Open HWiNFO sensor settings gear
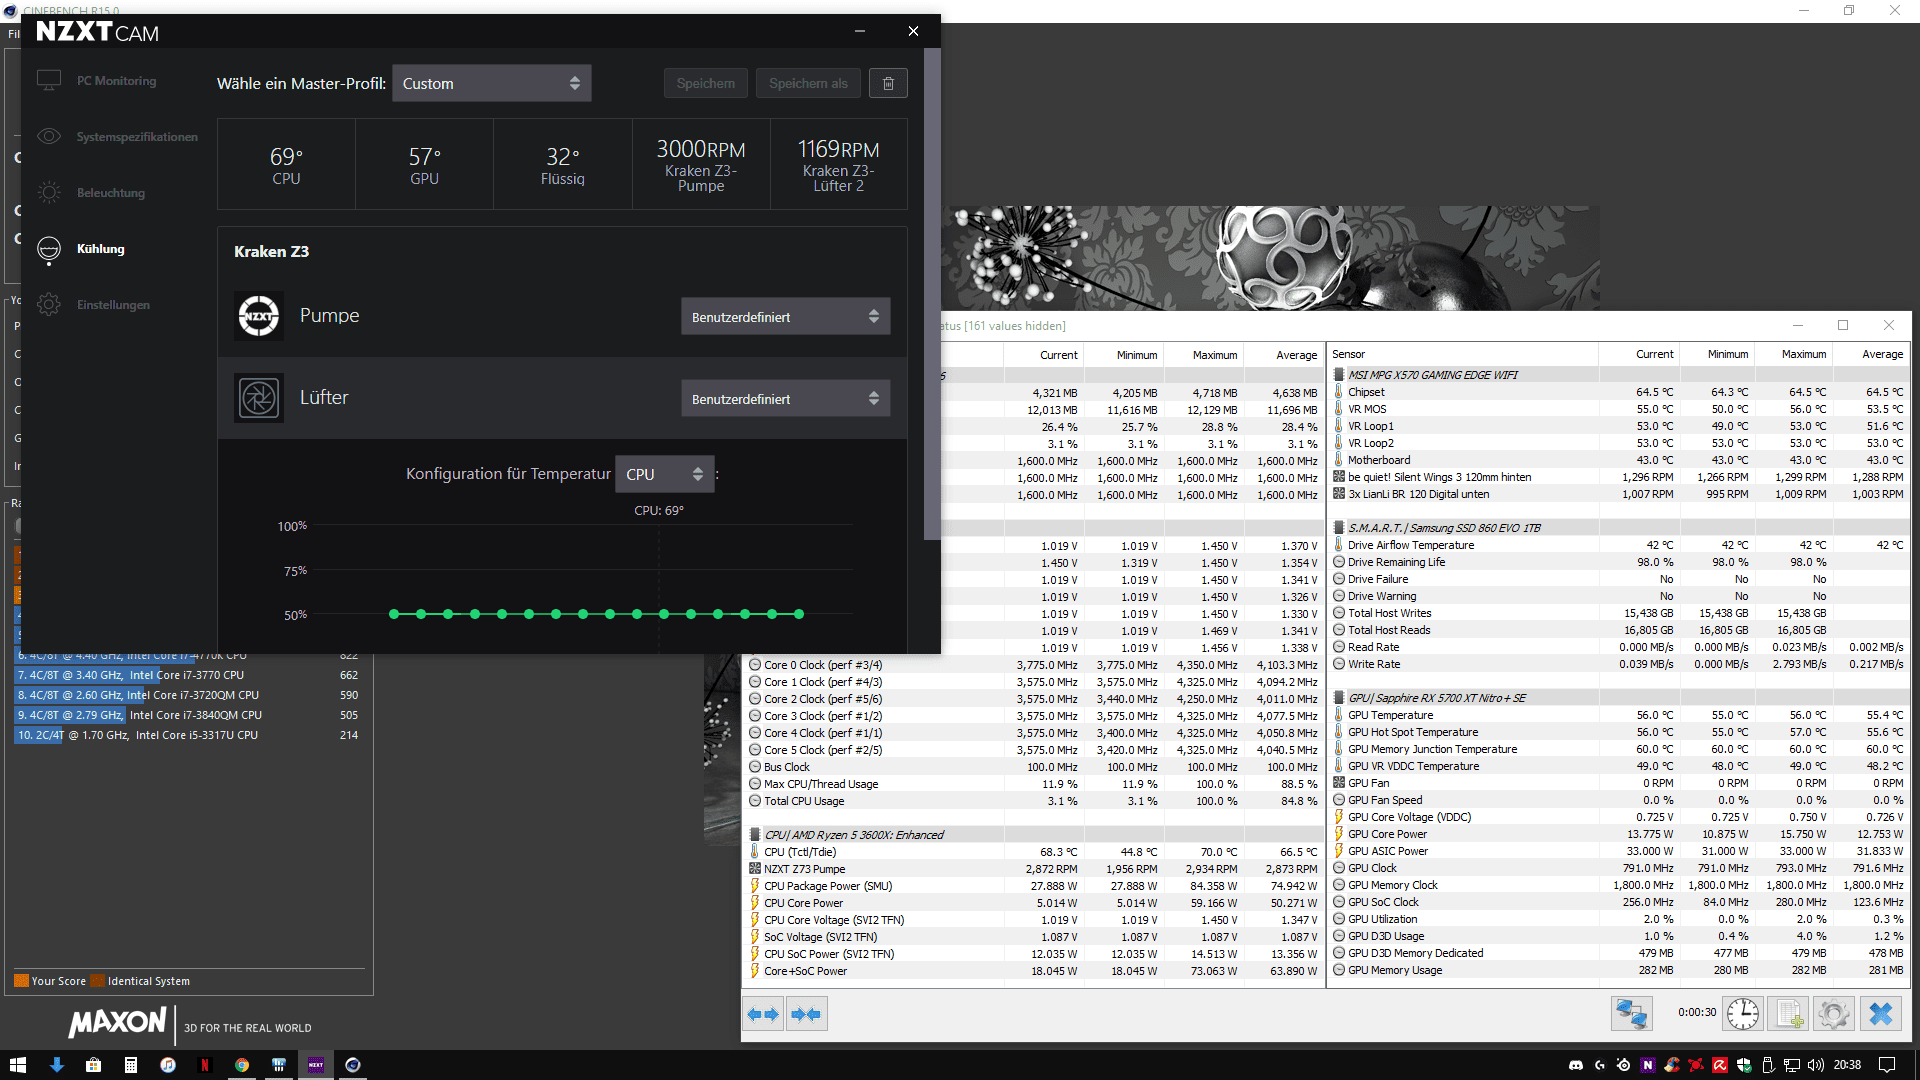Screen dimensions: 1920x1080 coord(1834,1014)
